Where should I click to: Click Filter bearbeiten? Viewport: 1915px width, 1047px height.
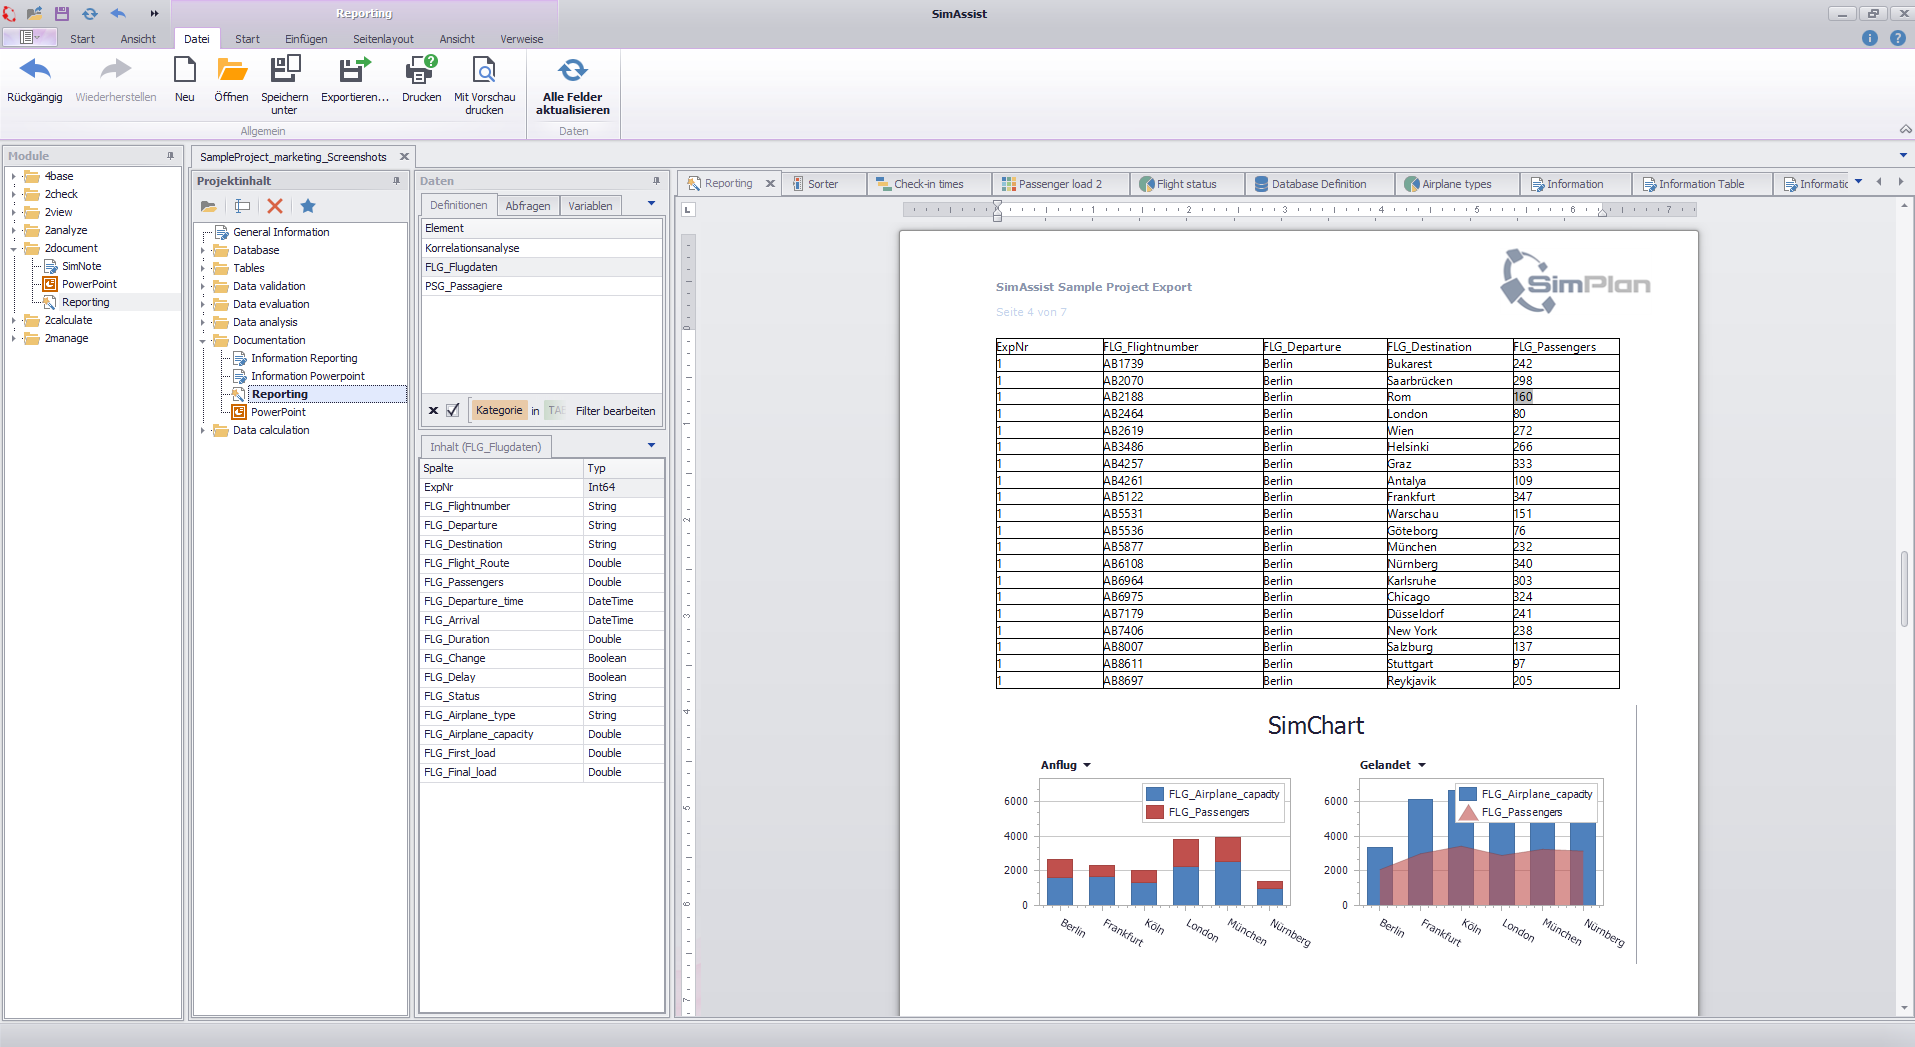[x=616, y=411]
